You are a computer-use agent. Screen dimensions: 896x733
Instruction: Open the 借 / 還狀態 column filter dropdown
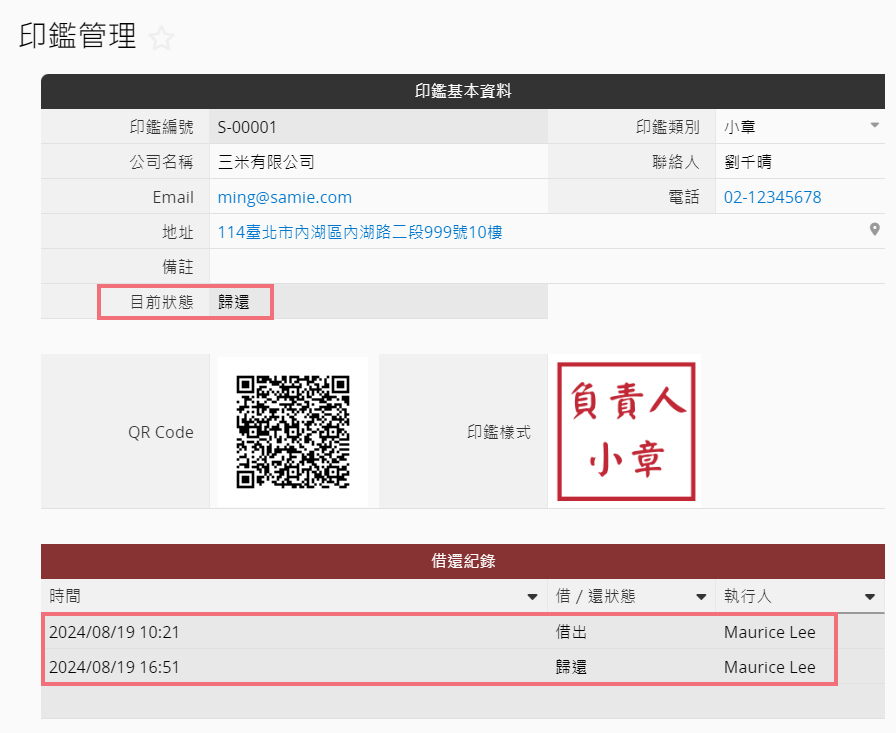point(701,597)
